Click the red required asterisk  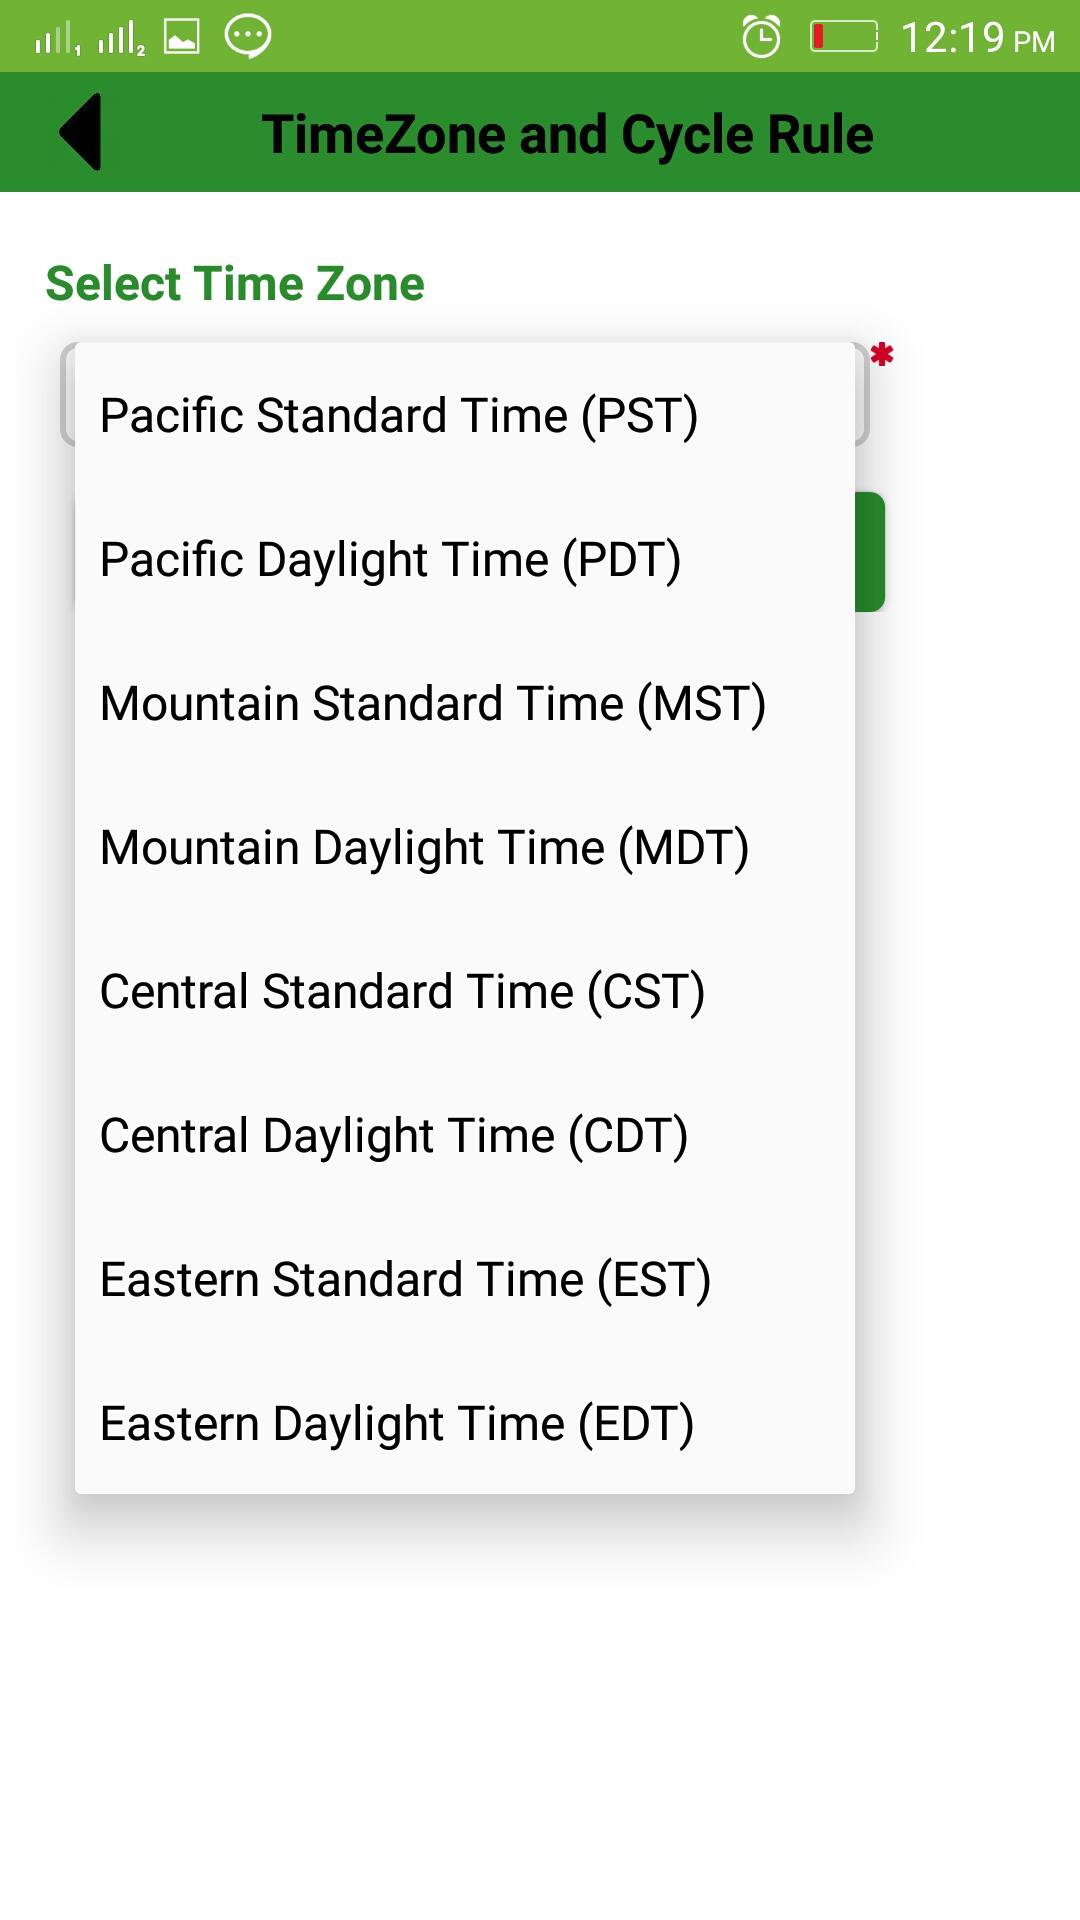[881, 355]
